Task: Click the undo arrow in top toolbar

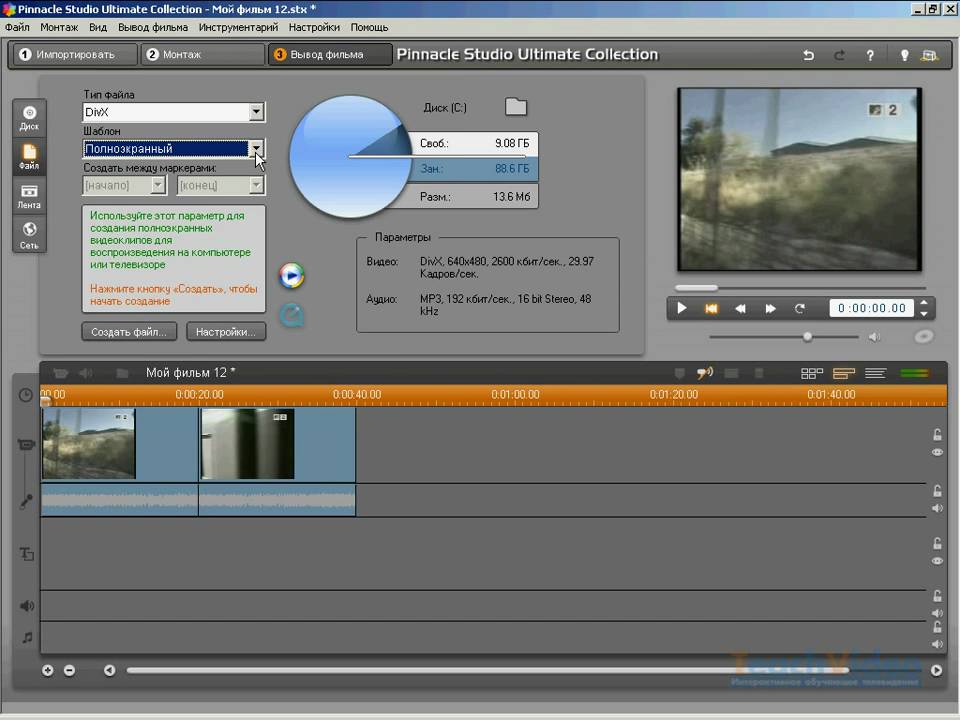Action: 809,55
